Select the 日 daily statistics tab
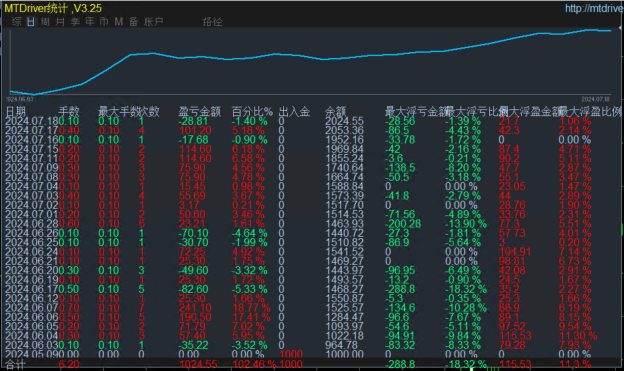The height and width of the screenshot is (371, 624). click(31, 21)
